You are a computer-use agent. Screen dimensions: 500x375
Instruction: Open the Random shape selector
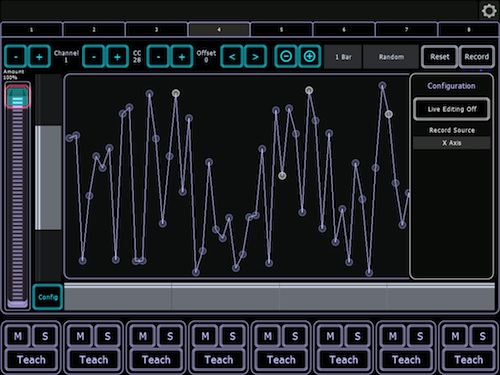391,57
